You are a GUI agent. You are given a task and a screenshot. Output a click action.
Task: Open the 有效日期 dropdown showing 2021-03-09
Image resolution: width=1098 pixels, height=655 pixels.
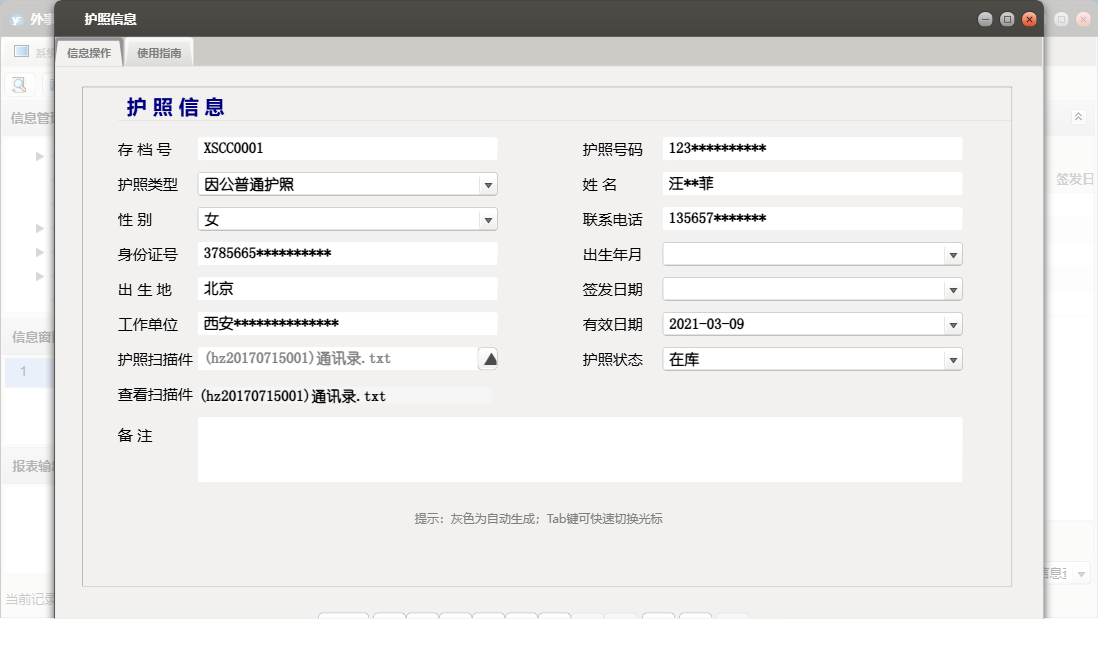point(953,323)
